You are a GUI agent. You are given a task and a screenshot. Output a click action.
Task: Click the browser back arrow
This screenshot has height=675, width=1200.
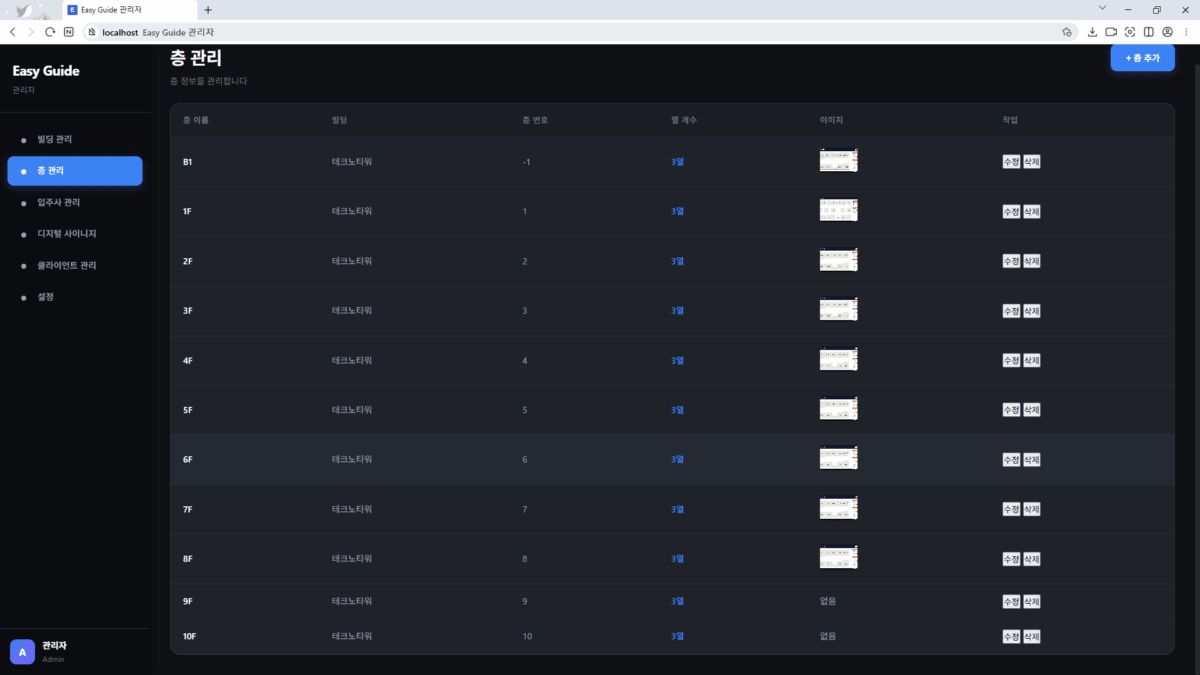point(12,32)
